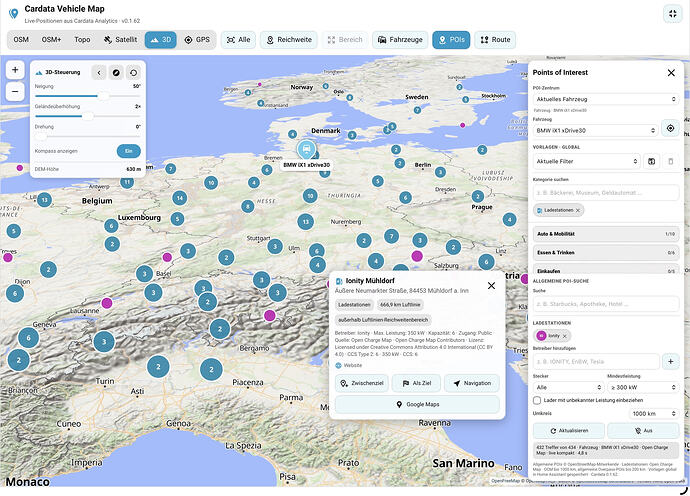The height and width of the screenshot is (496, 690).
Task: Toggle the 3D map mode
Action: point(160,40)
